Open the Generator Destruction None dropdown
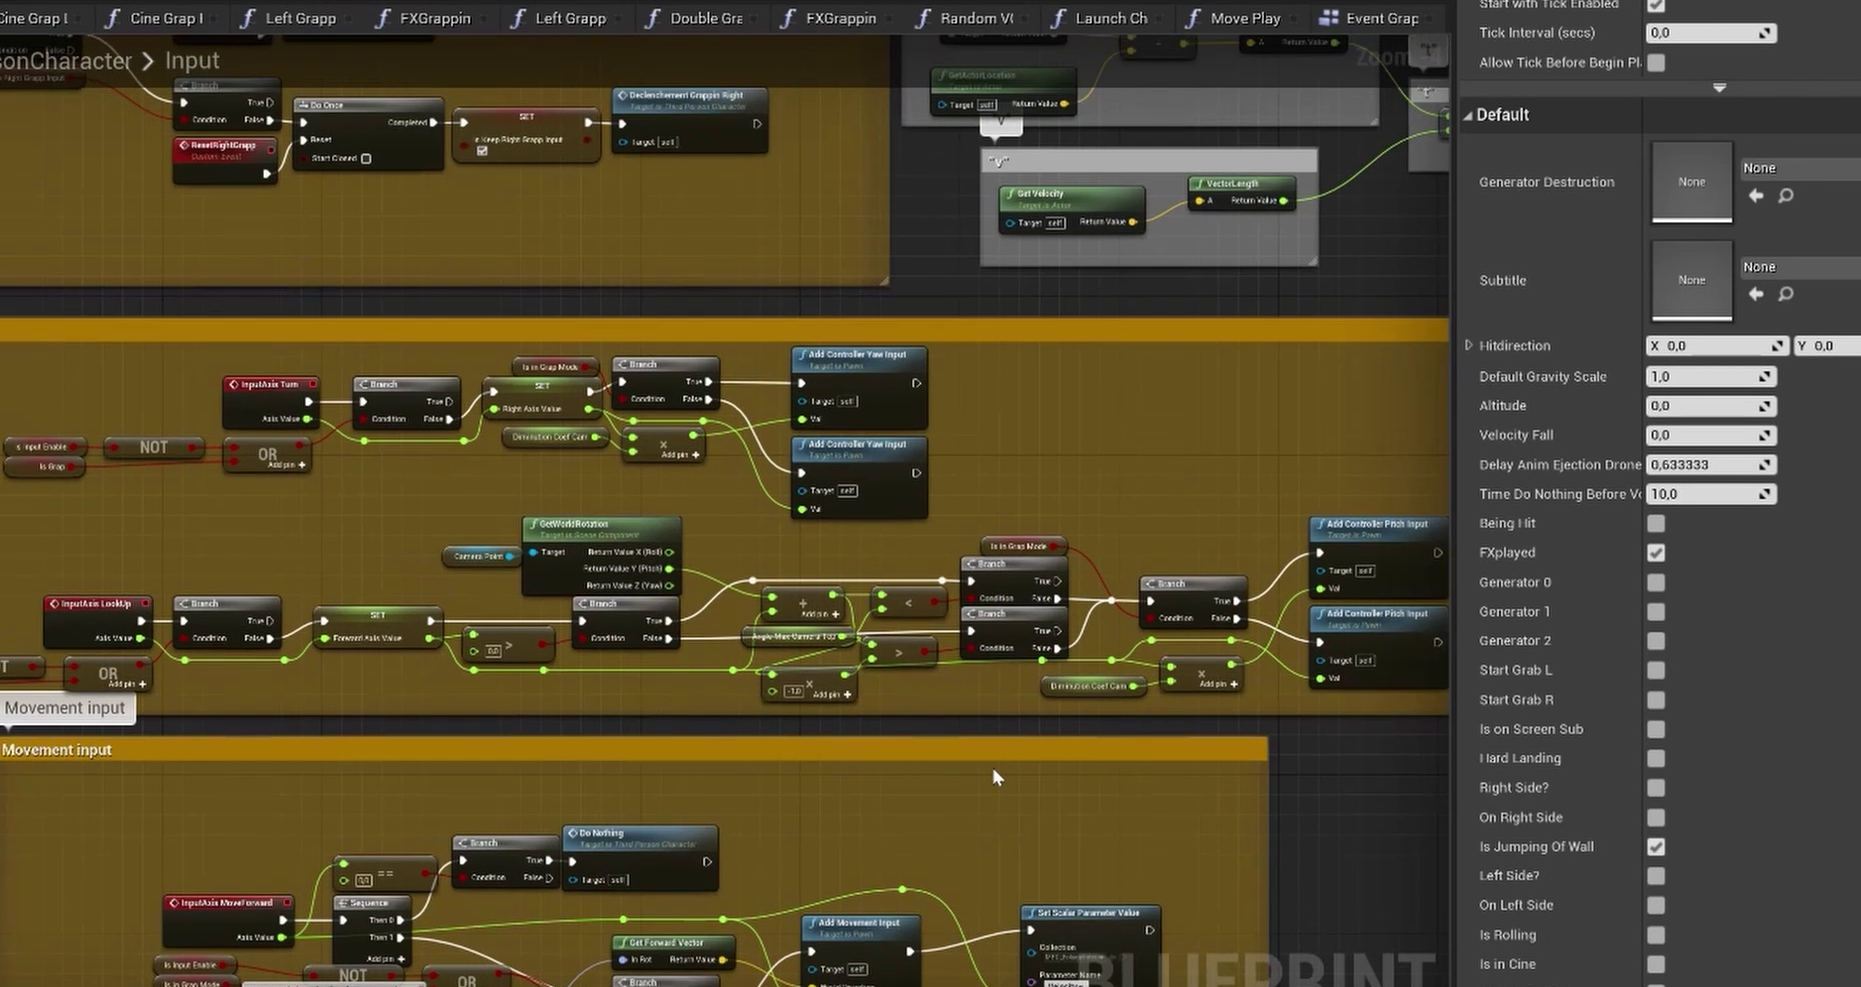The image size is (1861, 987). (x=1798, y=168)
